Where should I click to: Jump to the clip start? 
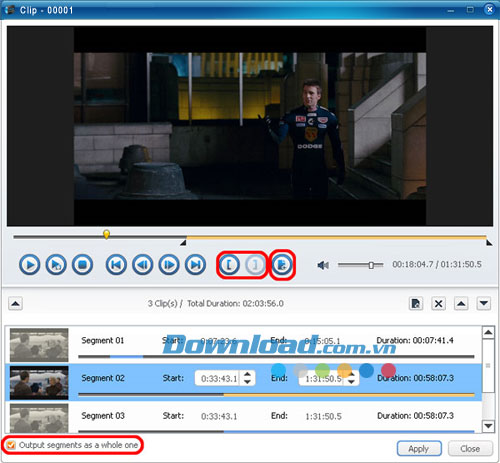116,265
